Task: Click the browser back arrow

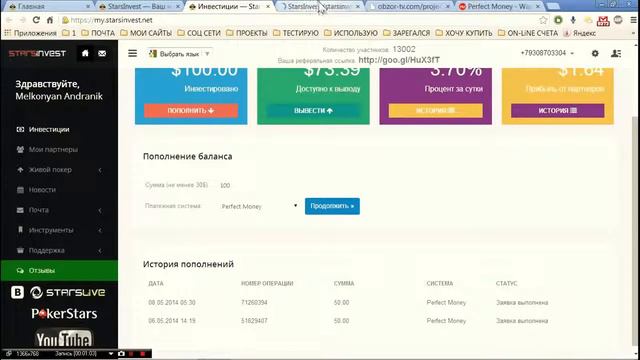Action: coord(9,20)
